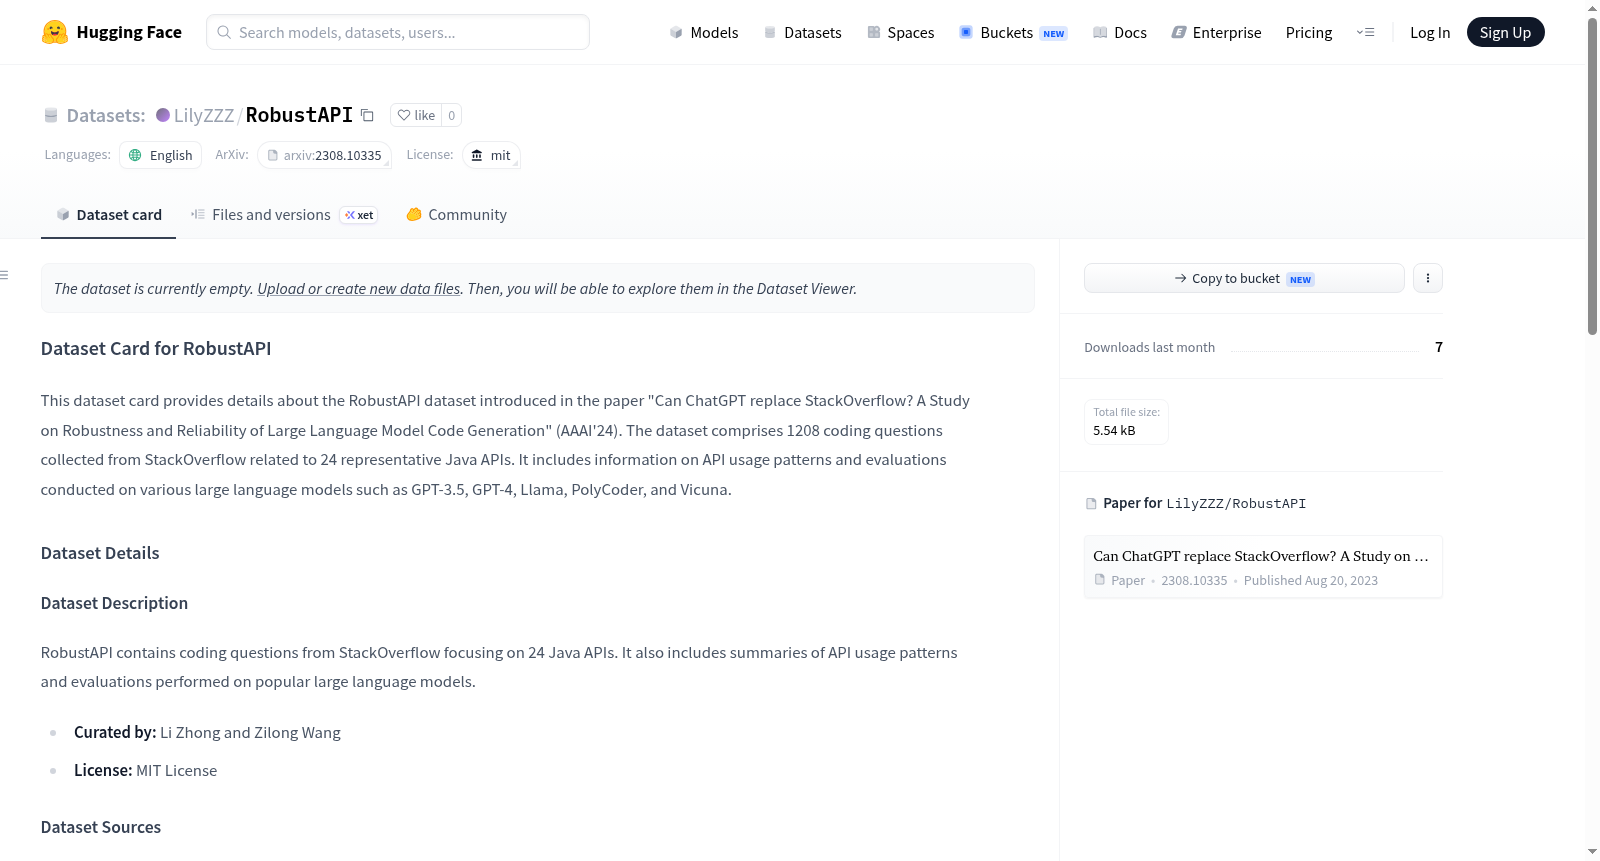Copy dataset name with the copy icon
The width and height of the screenshot is (1600, 861).
pyautogui.click(x=367, y=115)
